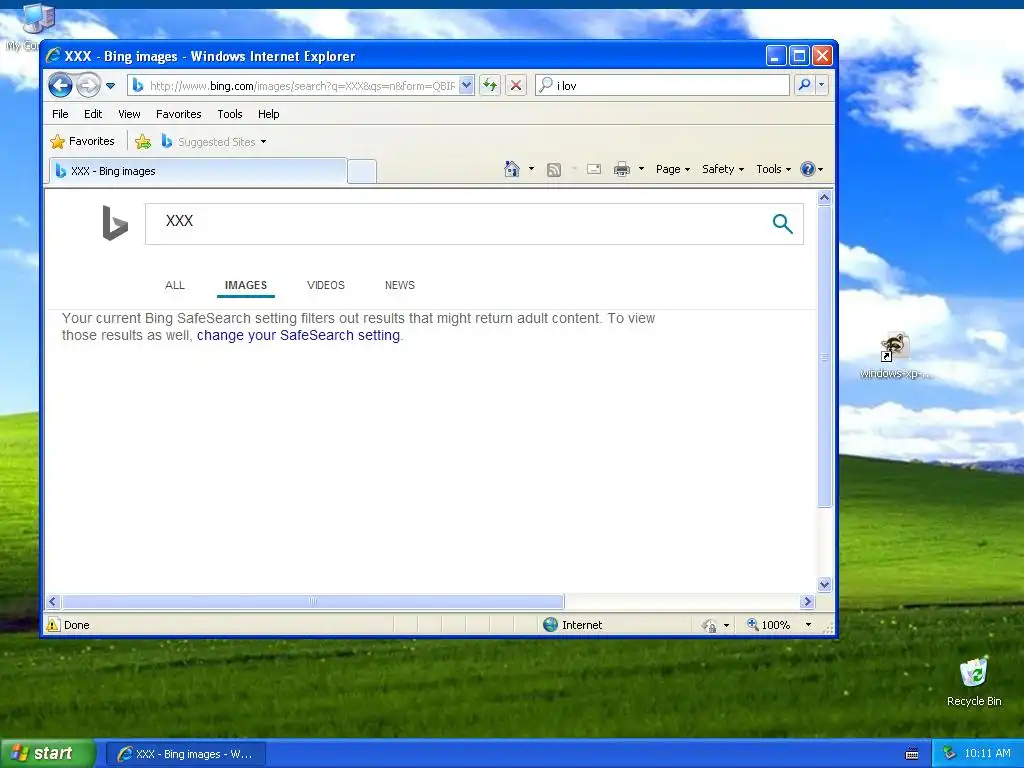This screenshot has height=768, width=1024.
Task: Switch to the VIDEOS tab
Action: click(x=326, y=285)
